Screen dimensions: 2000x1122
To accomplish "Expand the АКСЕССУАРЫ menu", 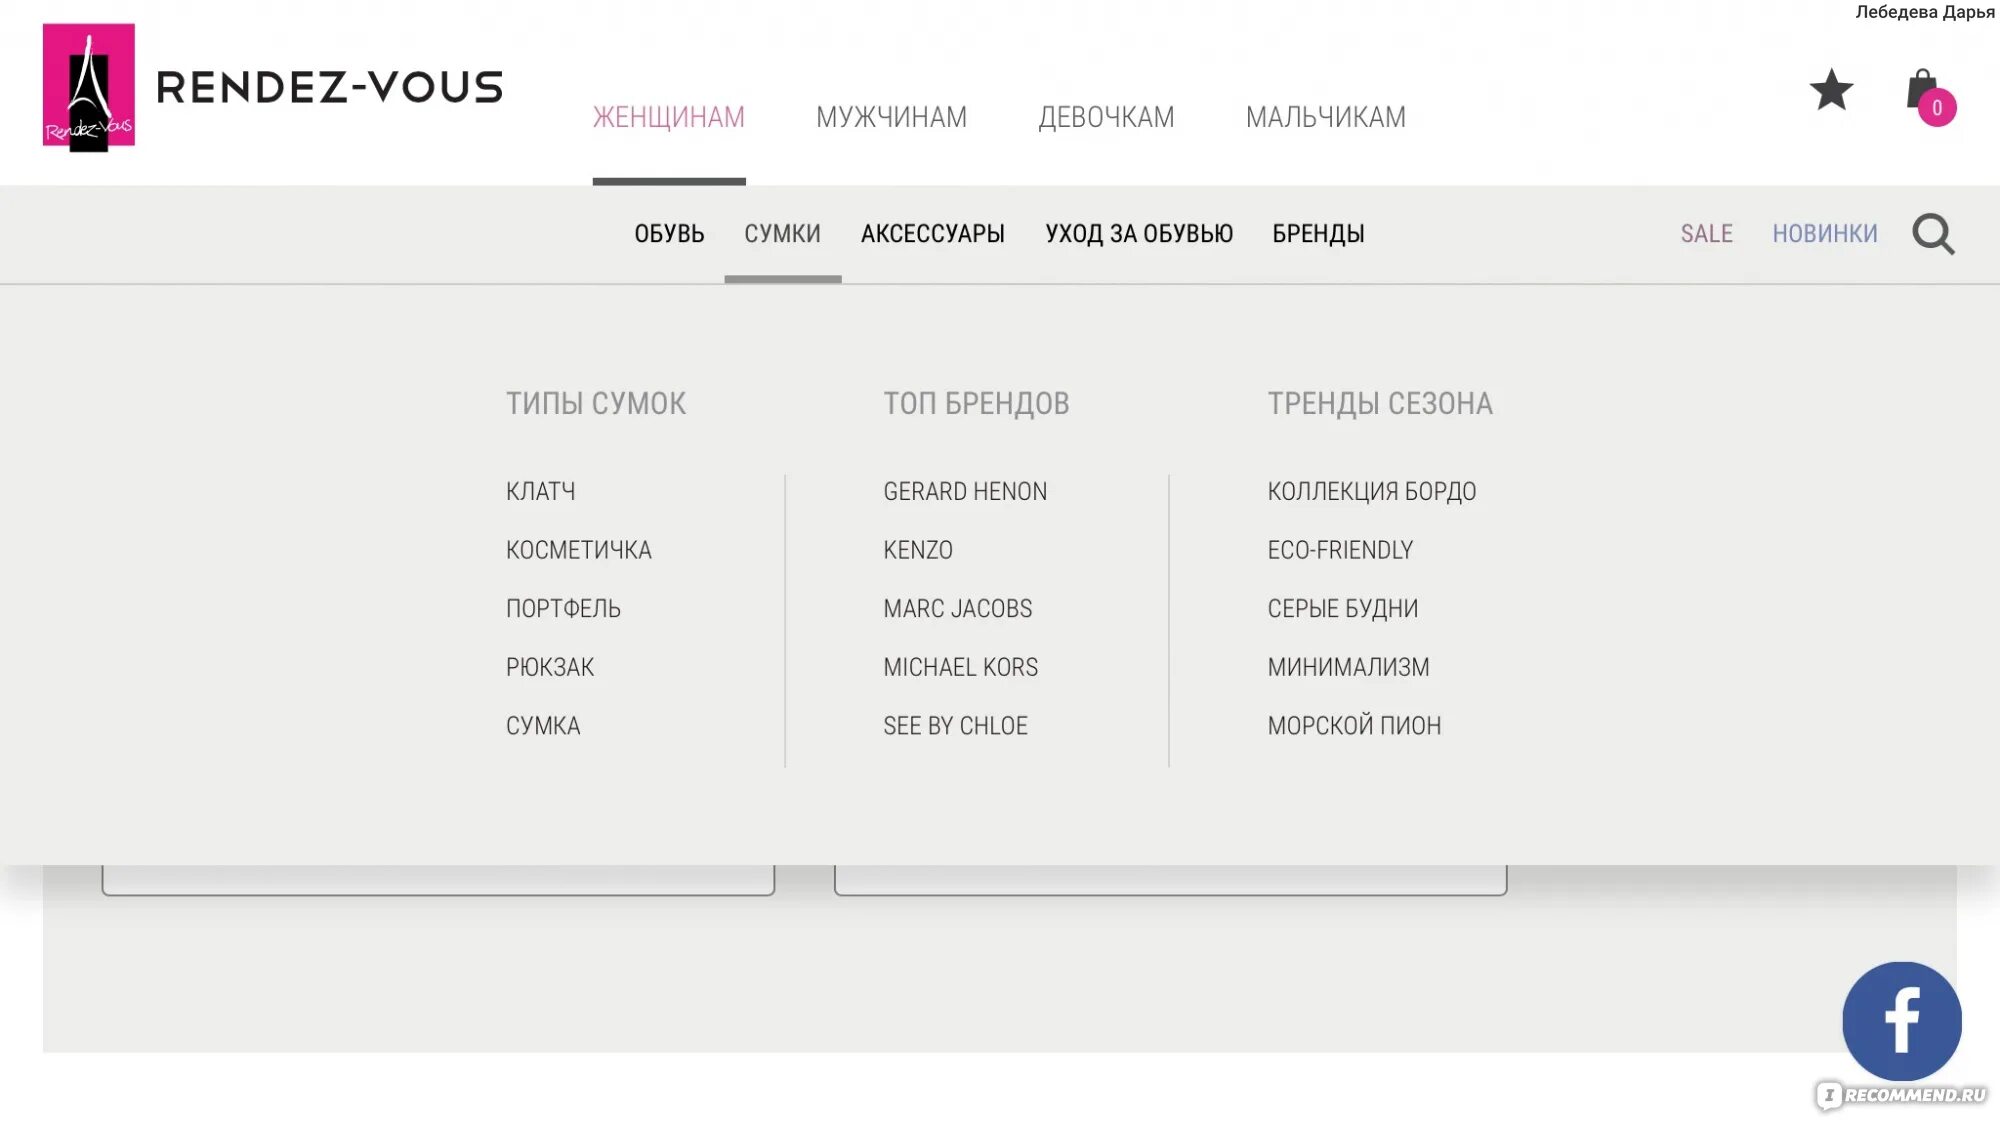I will point(932,234).
